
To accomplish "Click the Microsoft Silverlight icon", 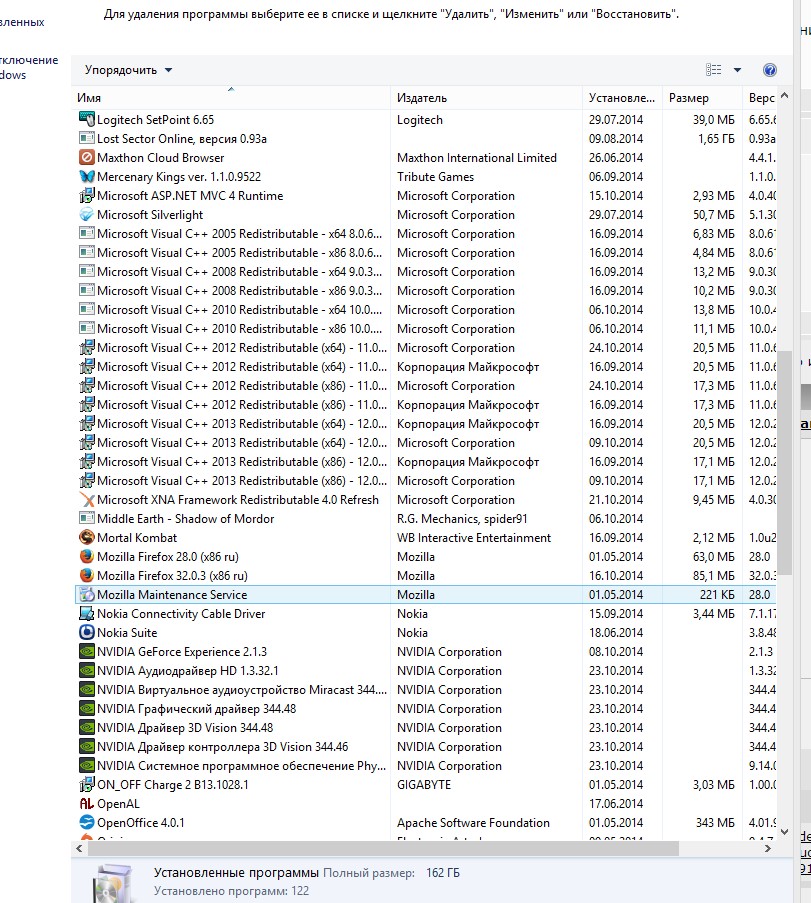I will (x=86, y=214).
